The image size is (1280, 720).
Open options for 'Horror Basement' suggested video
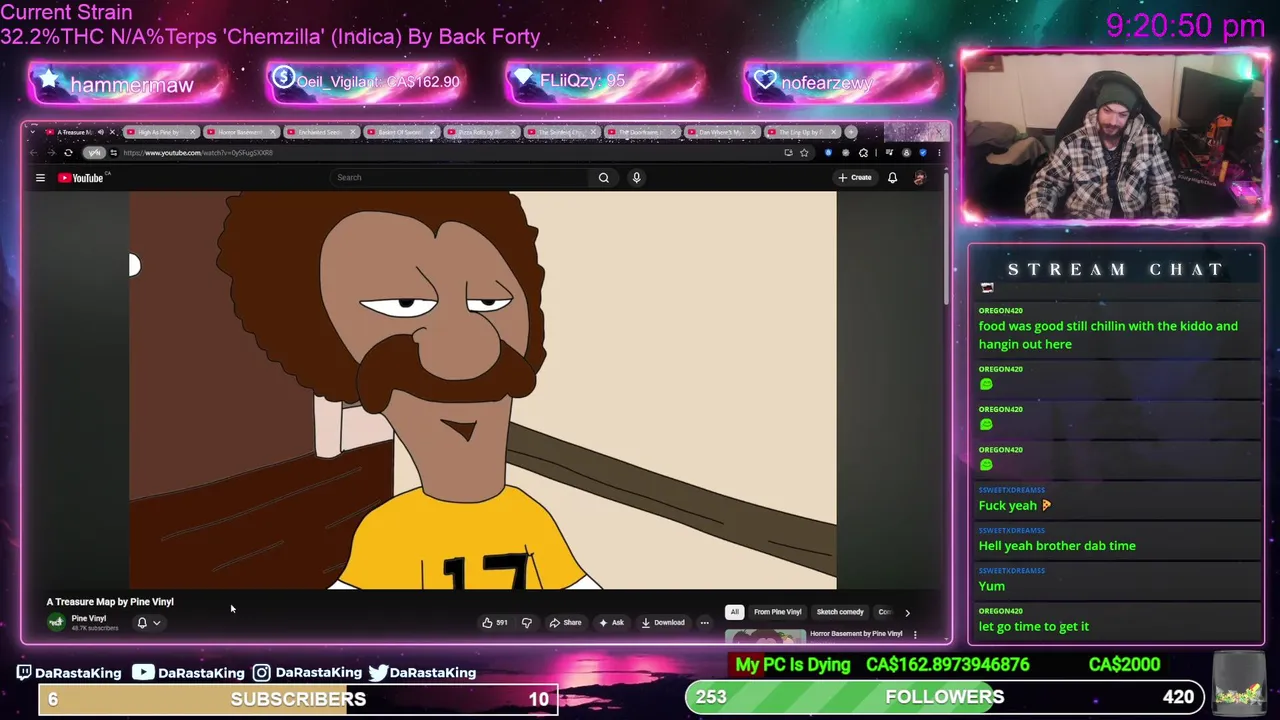pos(914,634)
